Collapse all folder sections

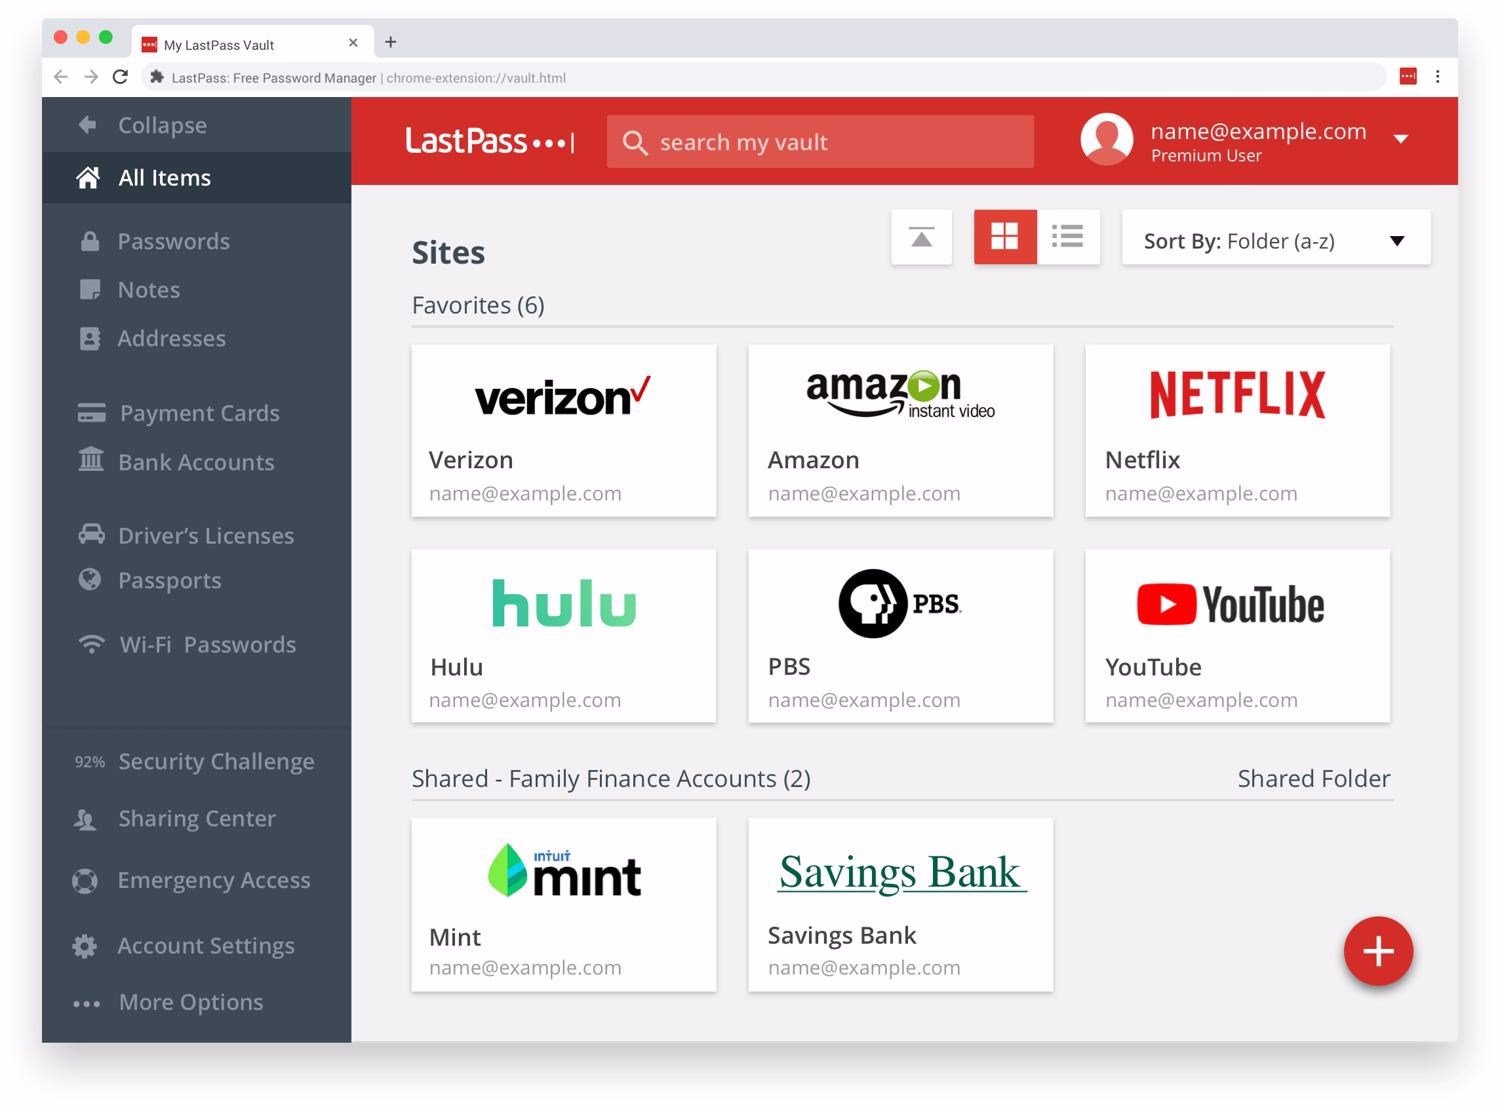[920, 237]
